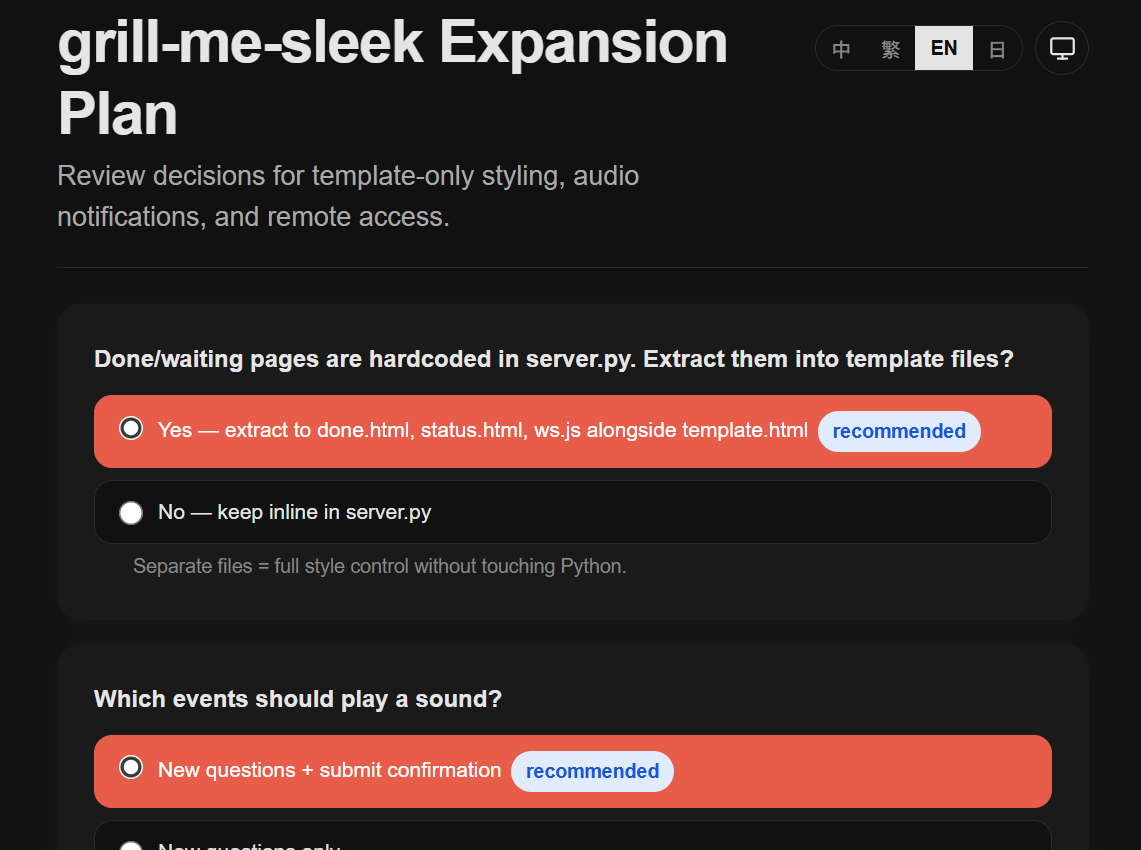Click the recommended badge on the sound option
1141x850 pixels.
[x=592, y=771]
